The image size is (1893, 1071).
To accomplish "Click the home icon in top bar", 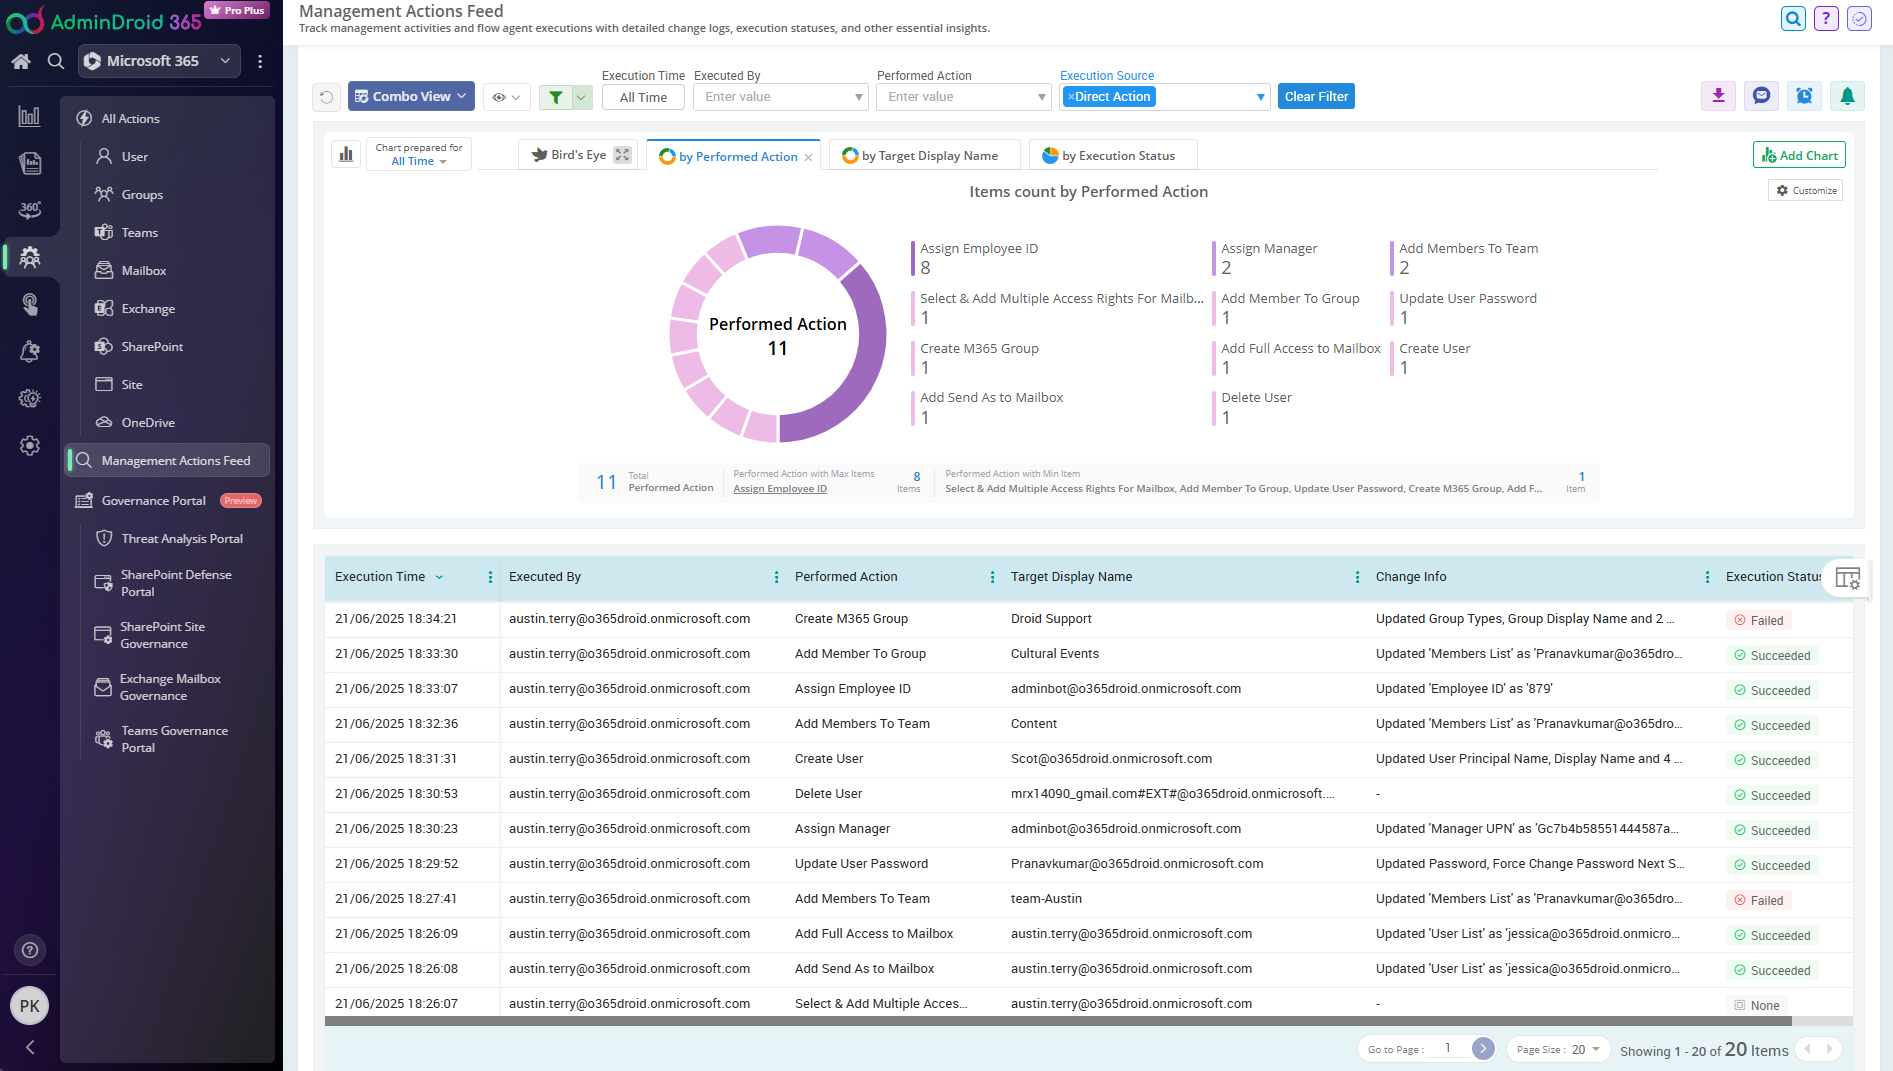I will click(x=21, y=61).
